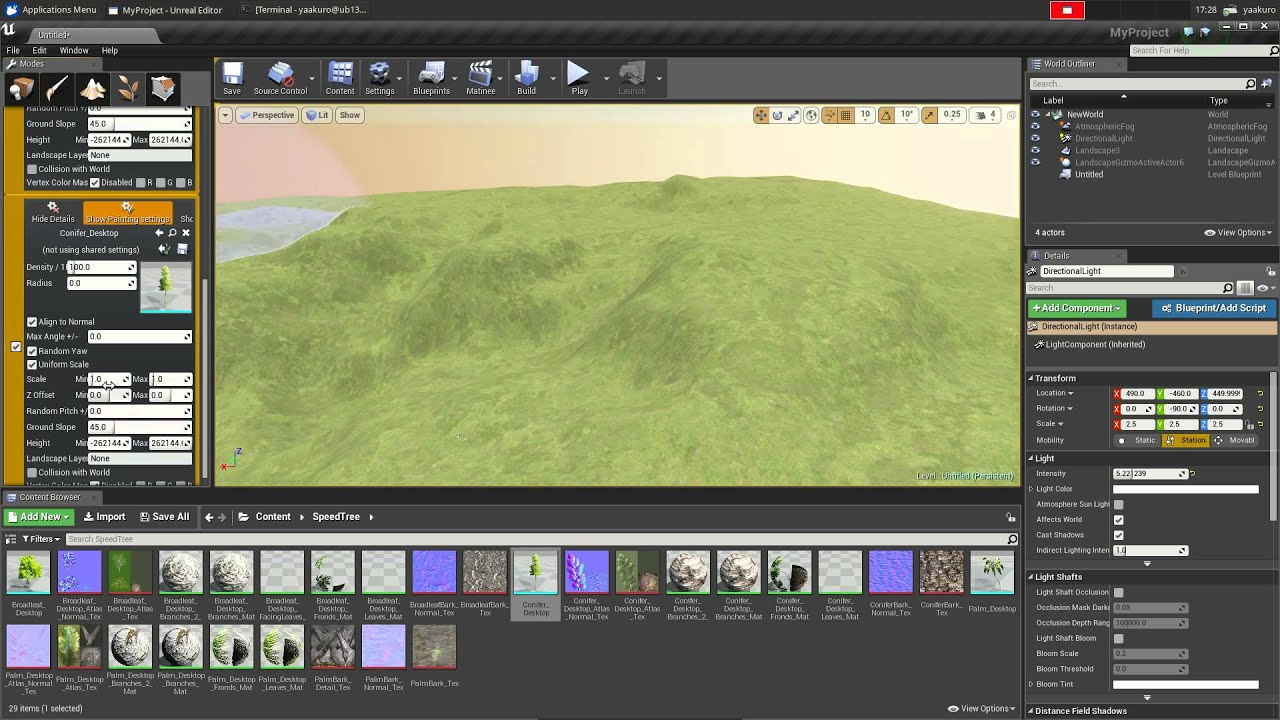Screen dimensions: 1280x720
Task: Toggle Cast Shadows checkbox
Action: pos(1118,535)
